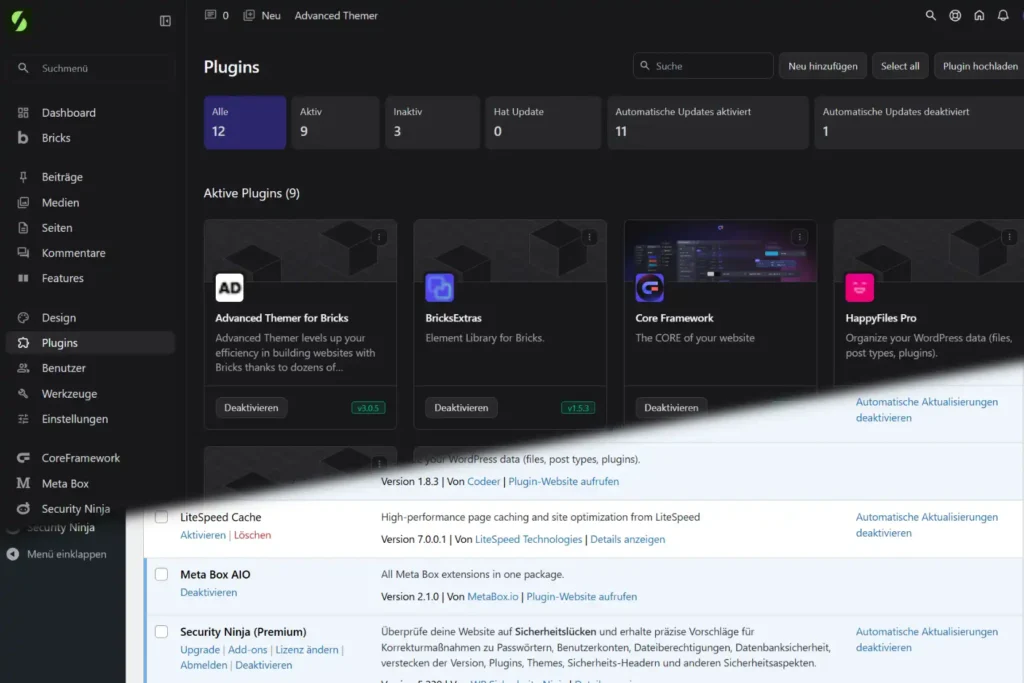1024x683 pixels.
Task: Click Menü einklappen to collapse the menu
Action: pos(66,554)
